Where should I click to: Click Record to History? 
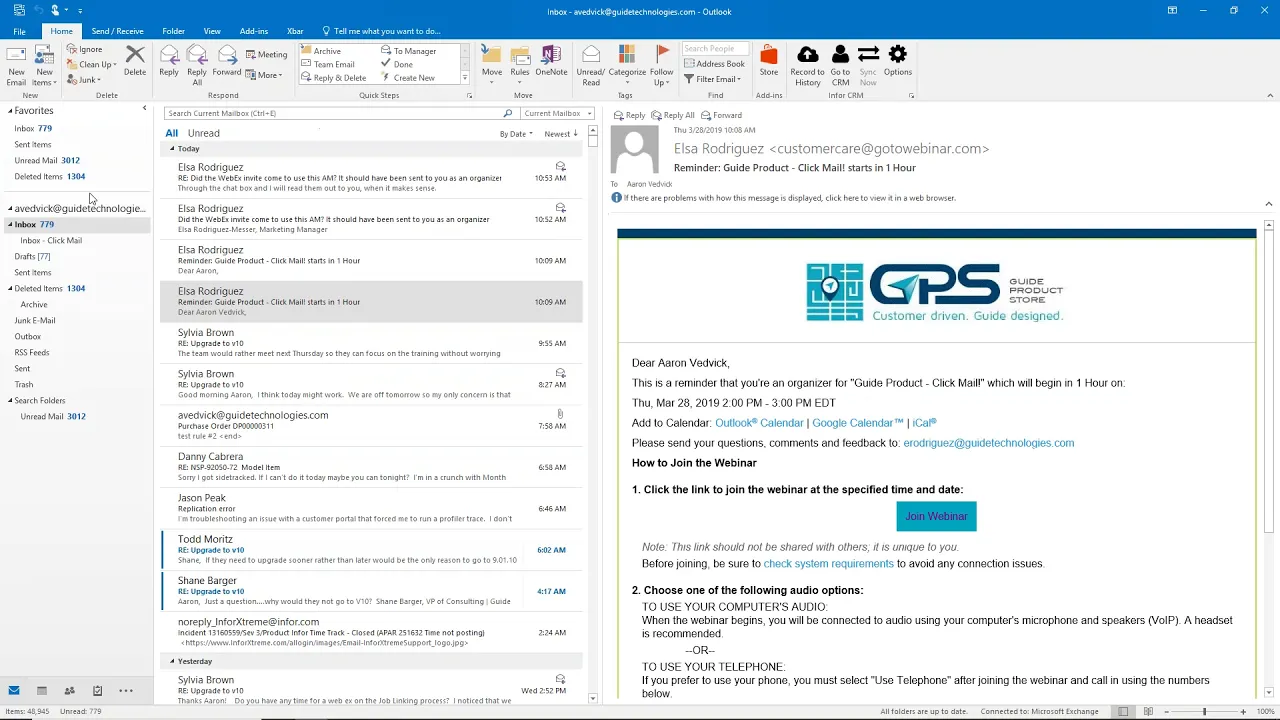pos(807,65)
